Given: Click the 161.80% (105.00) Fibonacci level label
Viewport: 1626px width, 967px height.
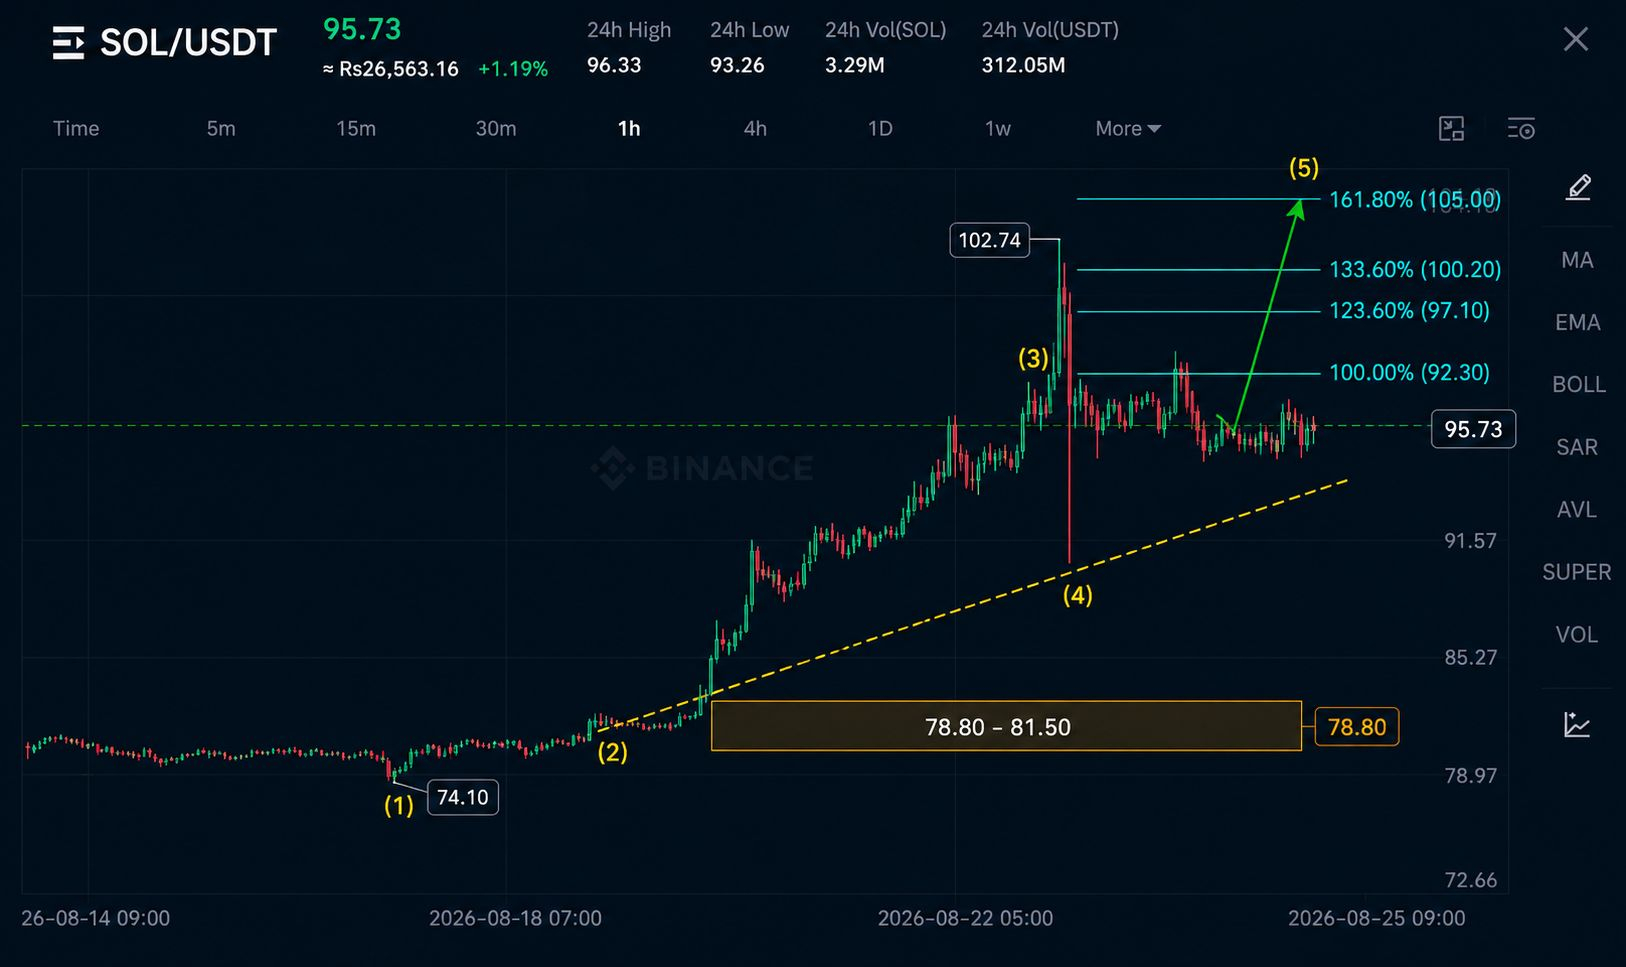Looking at the screenshot, I should pos(1415,200).
